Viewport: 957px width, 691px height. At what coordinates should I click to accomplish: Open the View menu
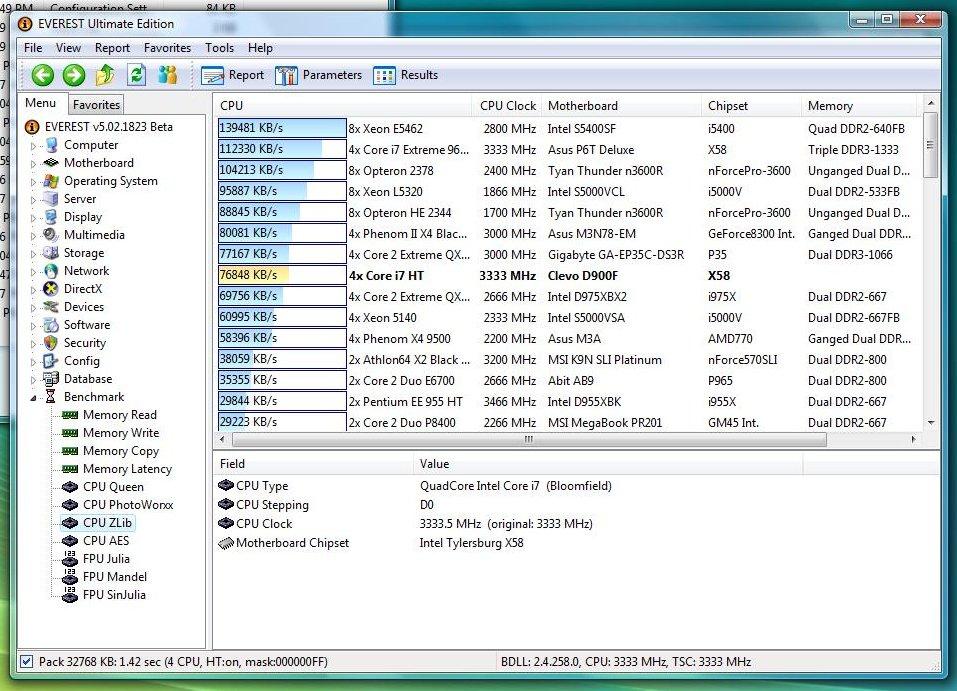(68, 48)
